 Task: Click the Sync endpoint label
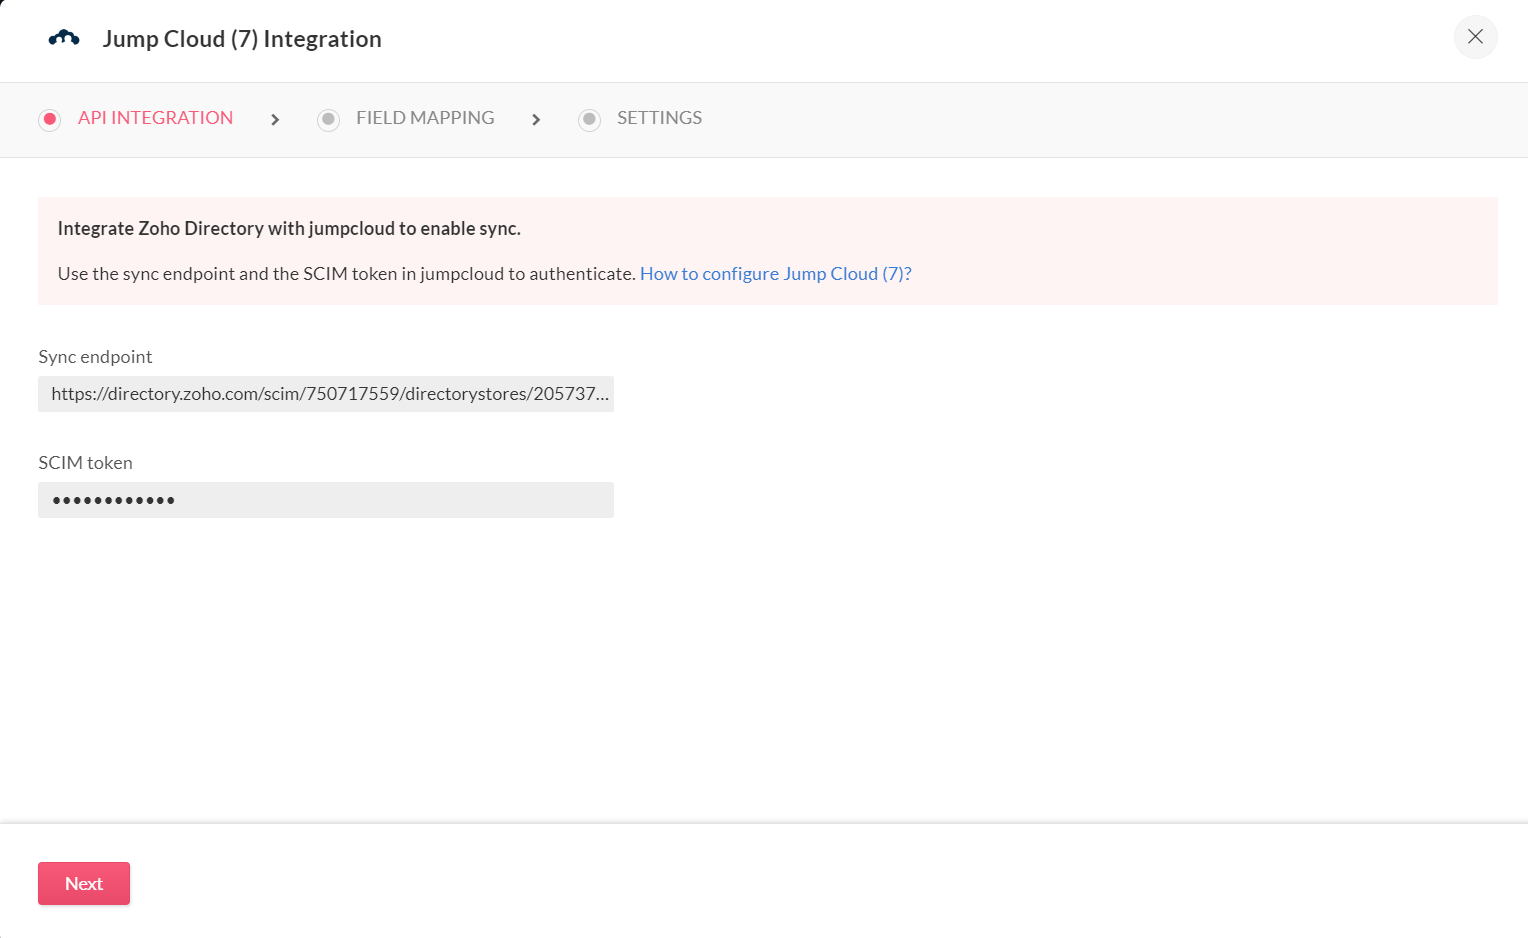(95, 357)
